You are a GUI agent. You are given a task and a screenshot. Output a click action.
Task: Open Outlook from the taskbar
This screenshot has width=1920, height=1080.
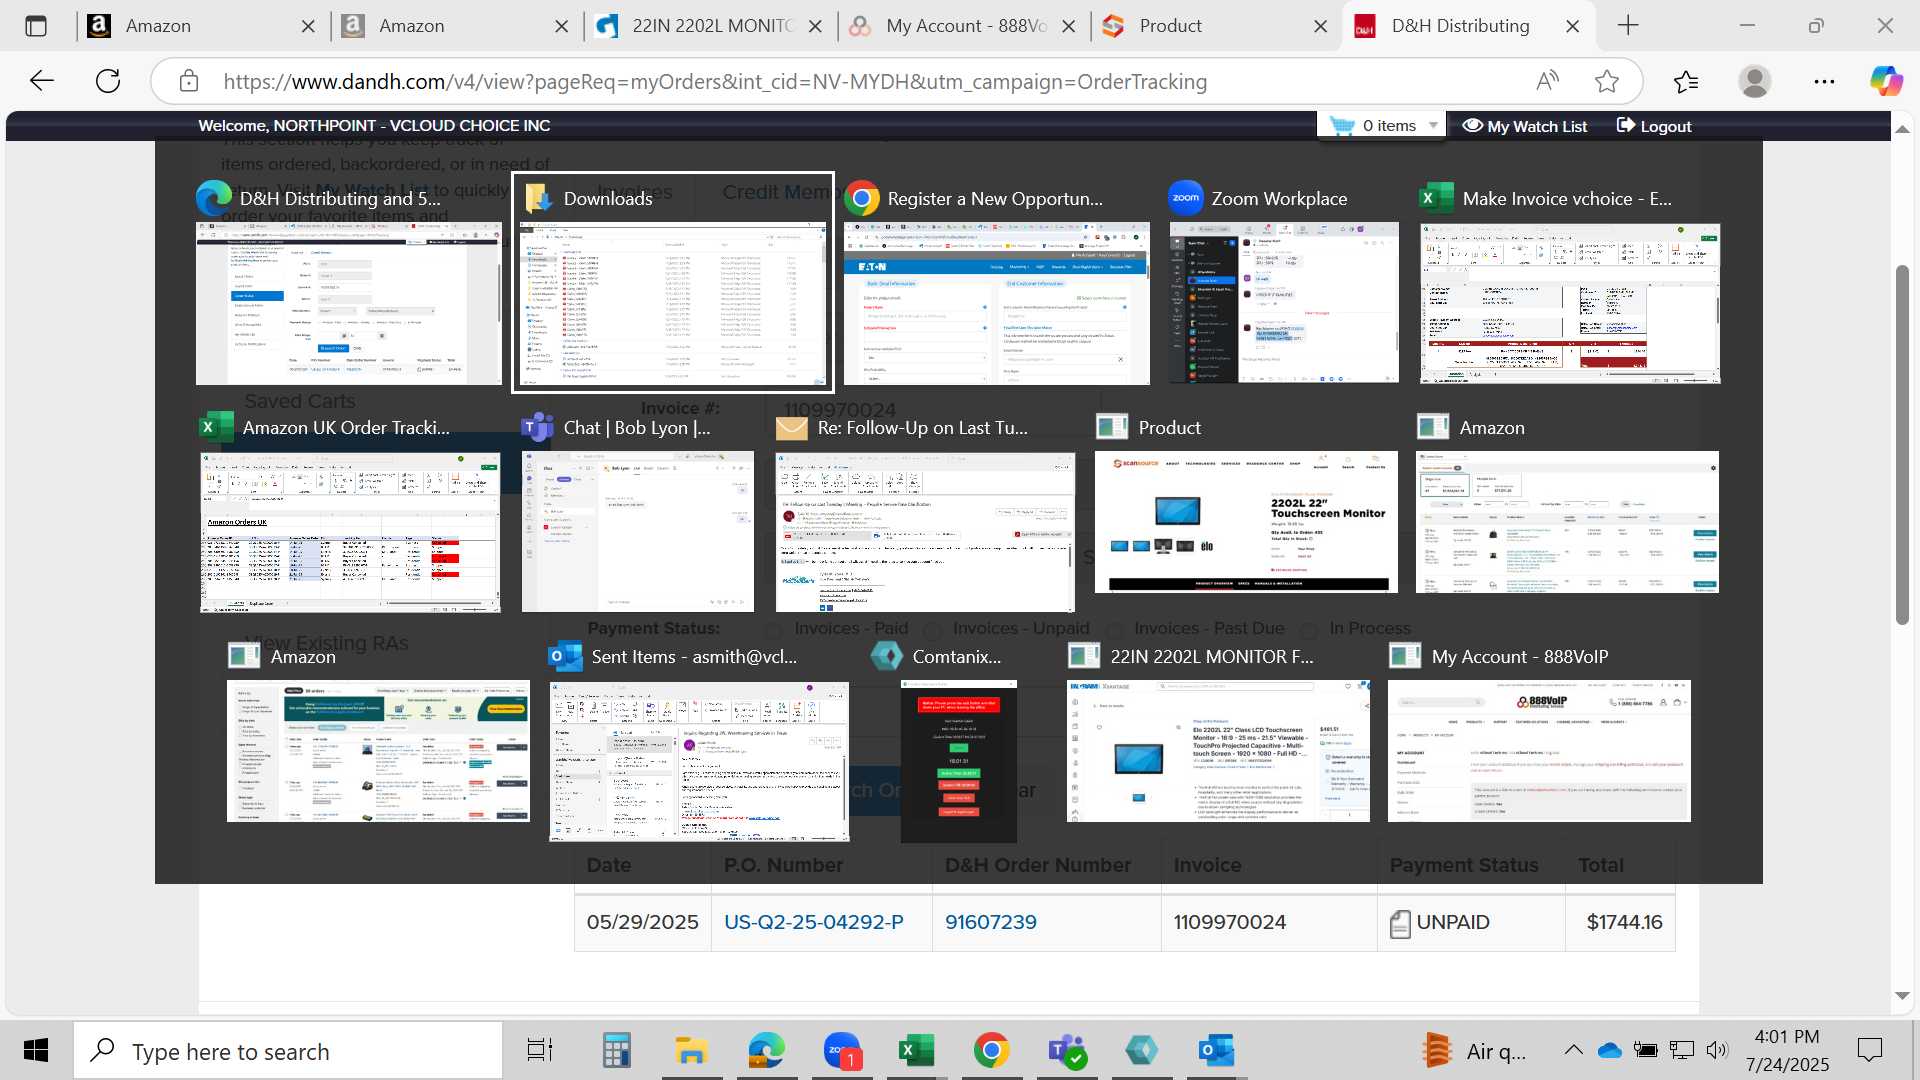point(1217,1051)
